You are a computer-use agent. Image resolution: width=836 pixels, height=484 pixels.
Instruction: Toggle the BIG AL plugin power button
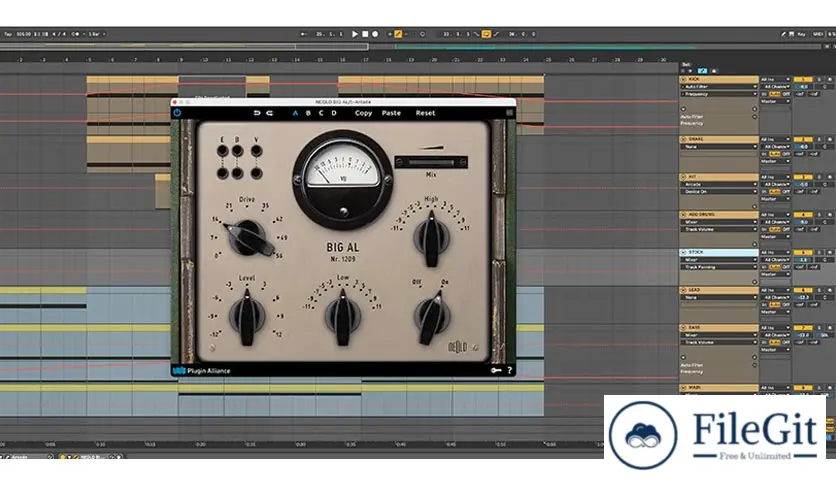click(x=177, y=113)
